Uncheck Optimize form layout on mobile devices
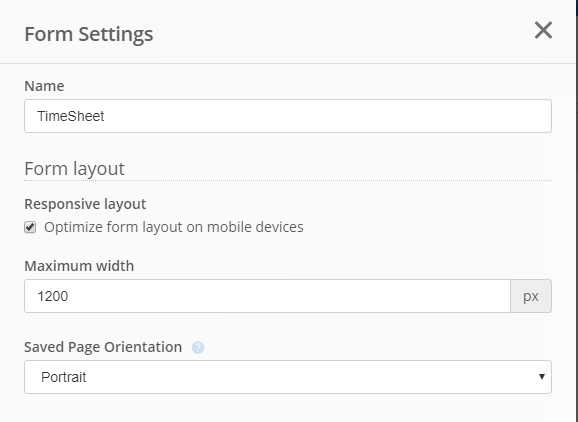This screenshot has height=422, width=578. (x=30, y=227)
